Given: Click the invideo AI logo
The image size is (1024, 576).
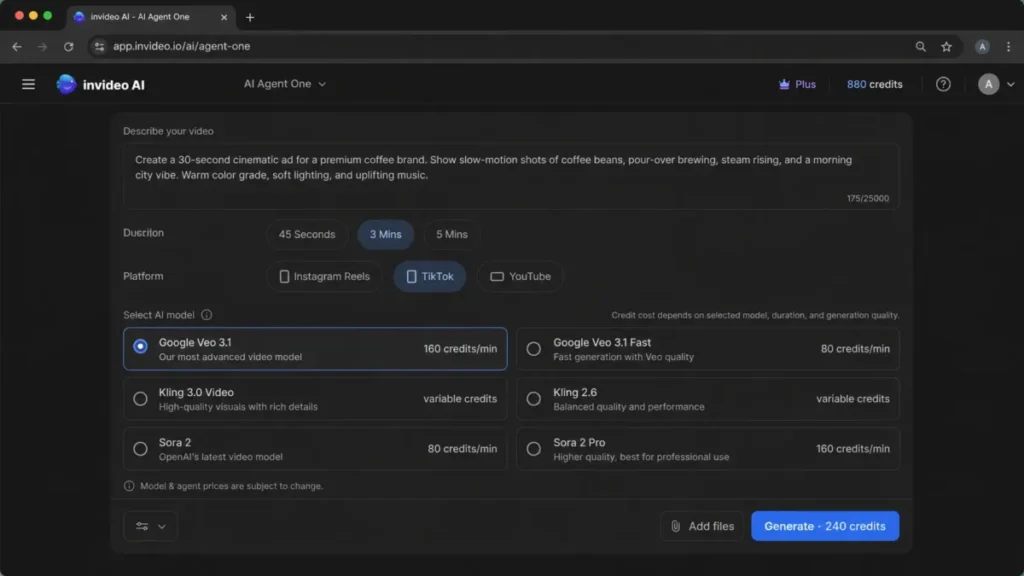Looking at the screenshot, I should [101, 84].
